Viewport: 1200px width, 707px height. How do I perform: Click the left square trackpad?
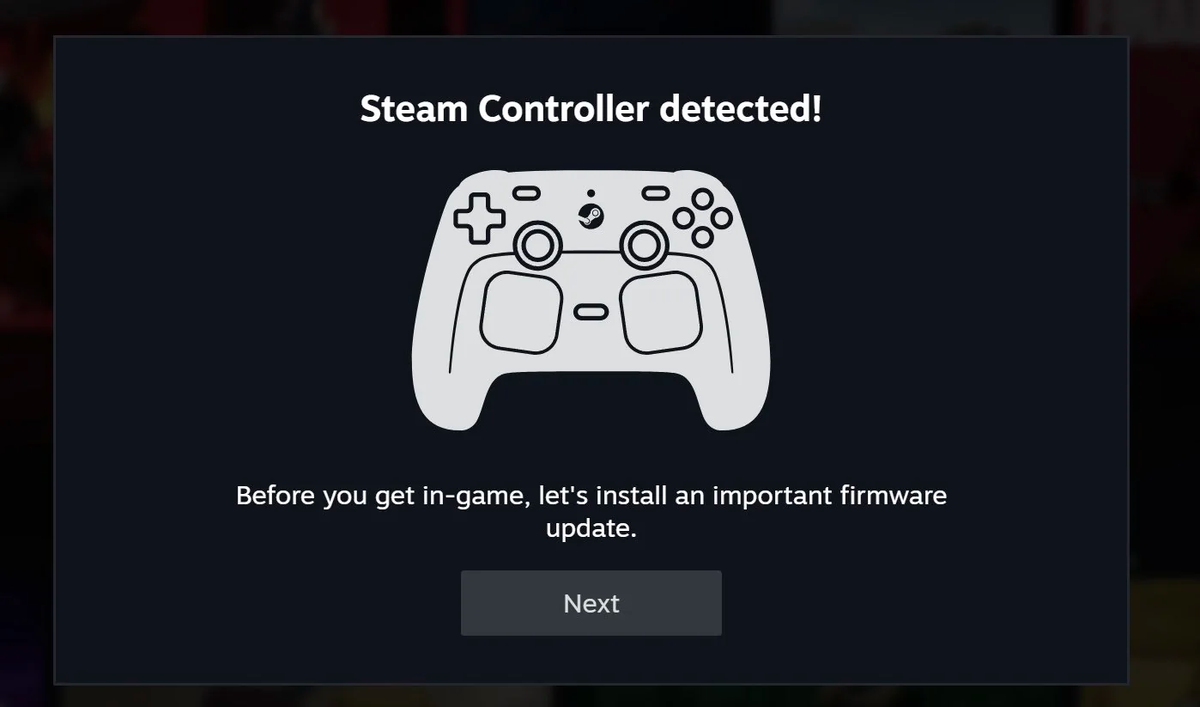pyautogui.click(x=520, y=312)
